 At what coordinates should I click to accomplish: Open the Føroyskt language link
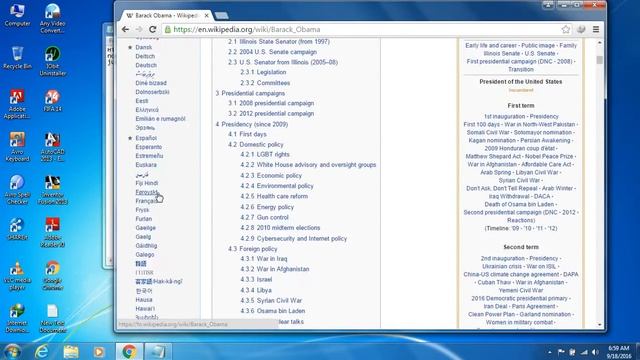coord(146,192)
